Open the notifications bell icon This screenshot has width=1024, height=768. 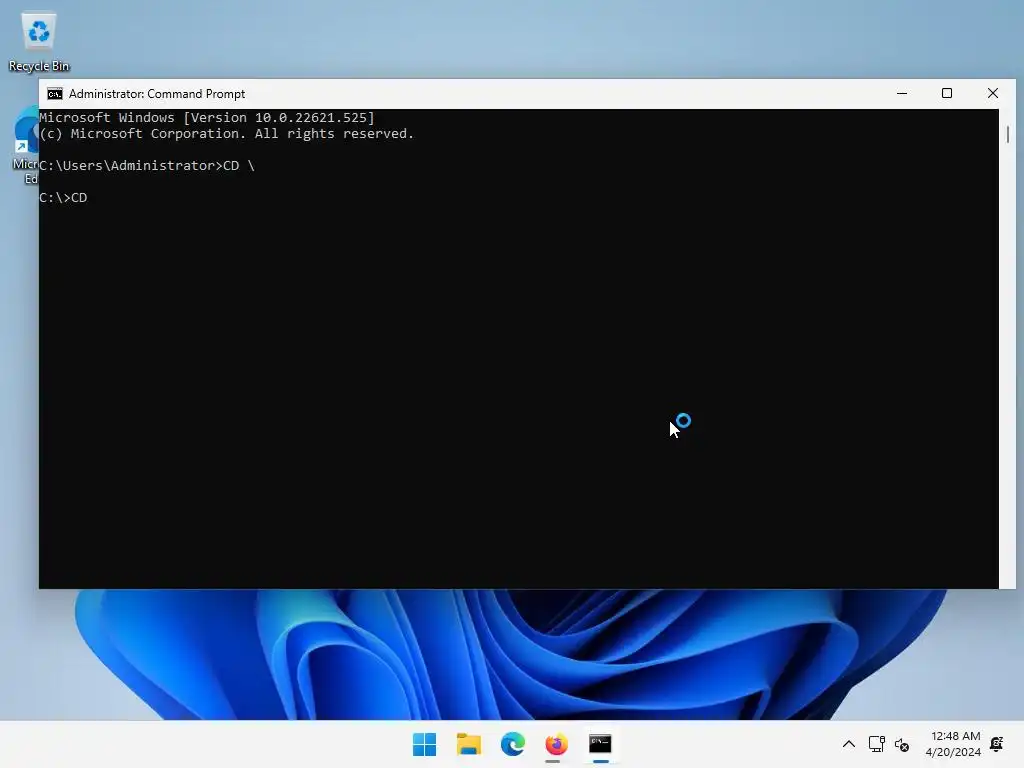pos(997,744)
